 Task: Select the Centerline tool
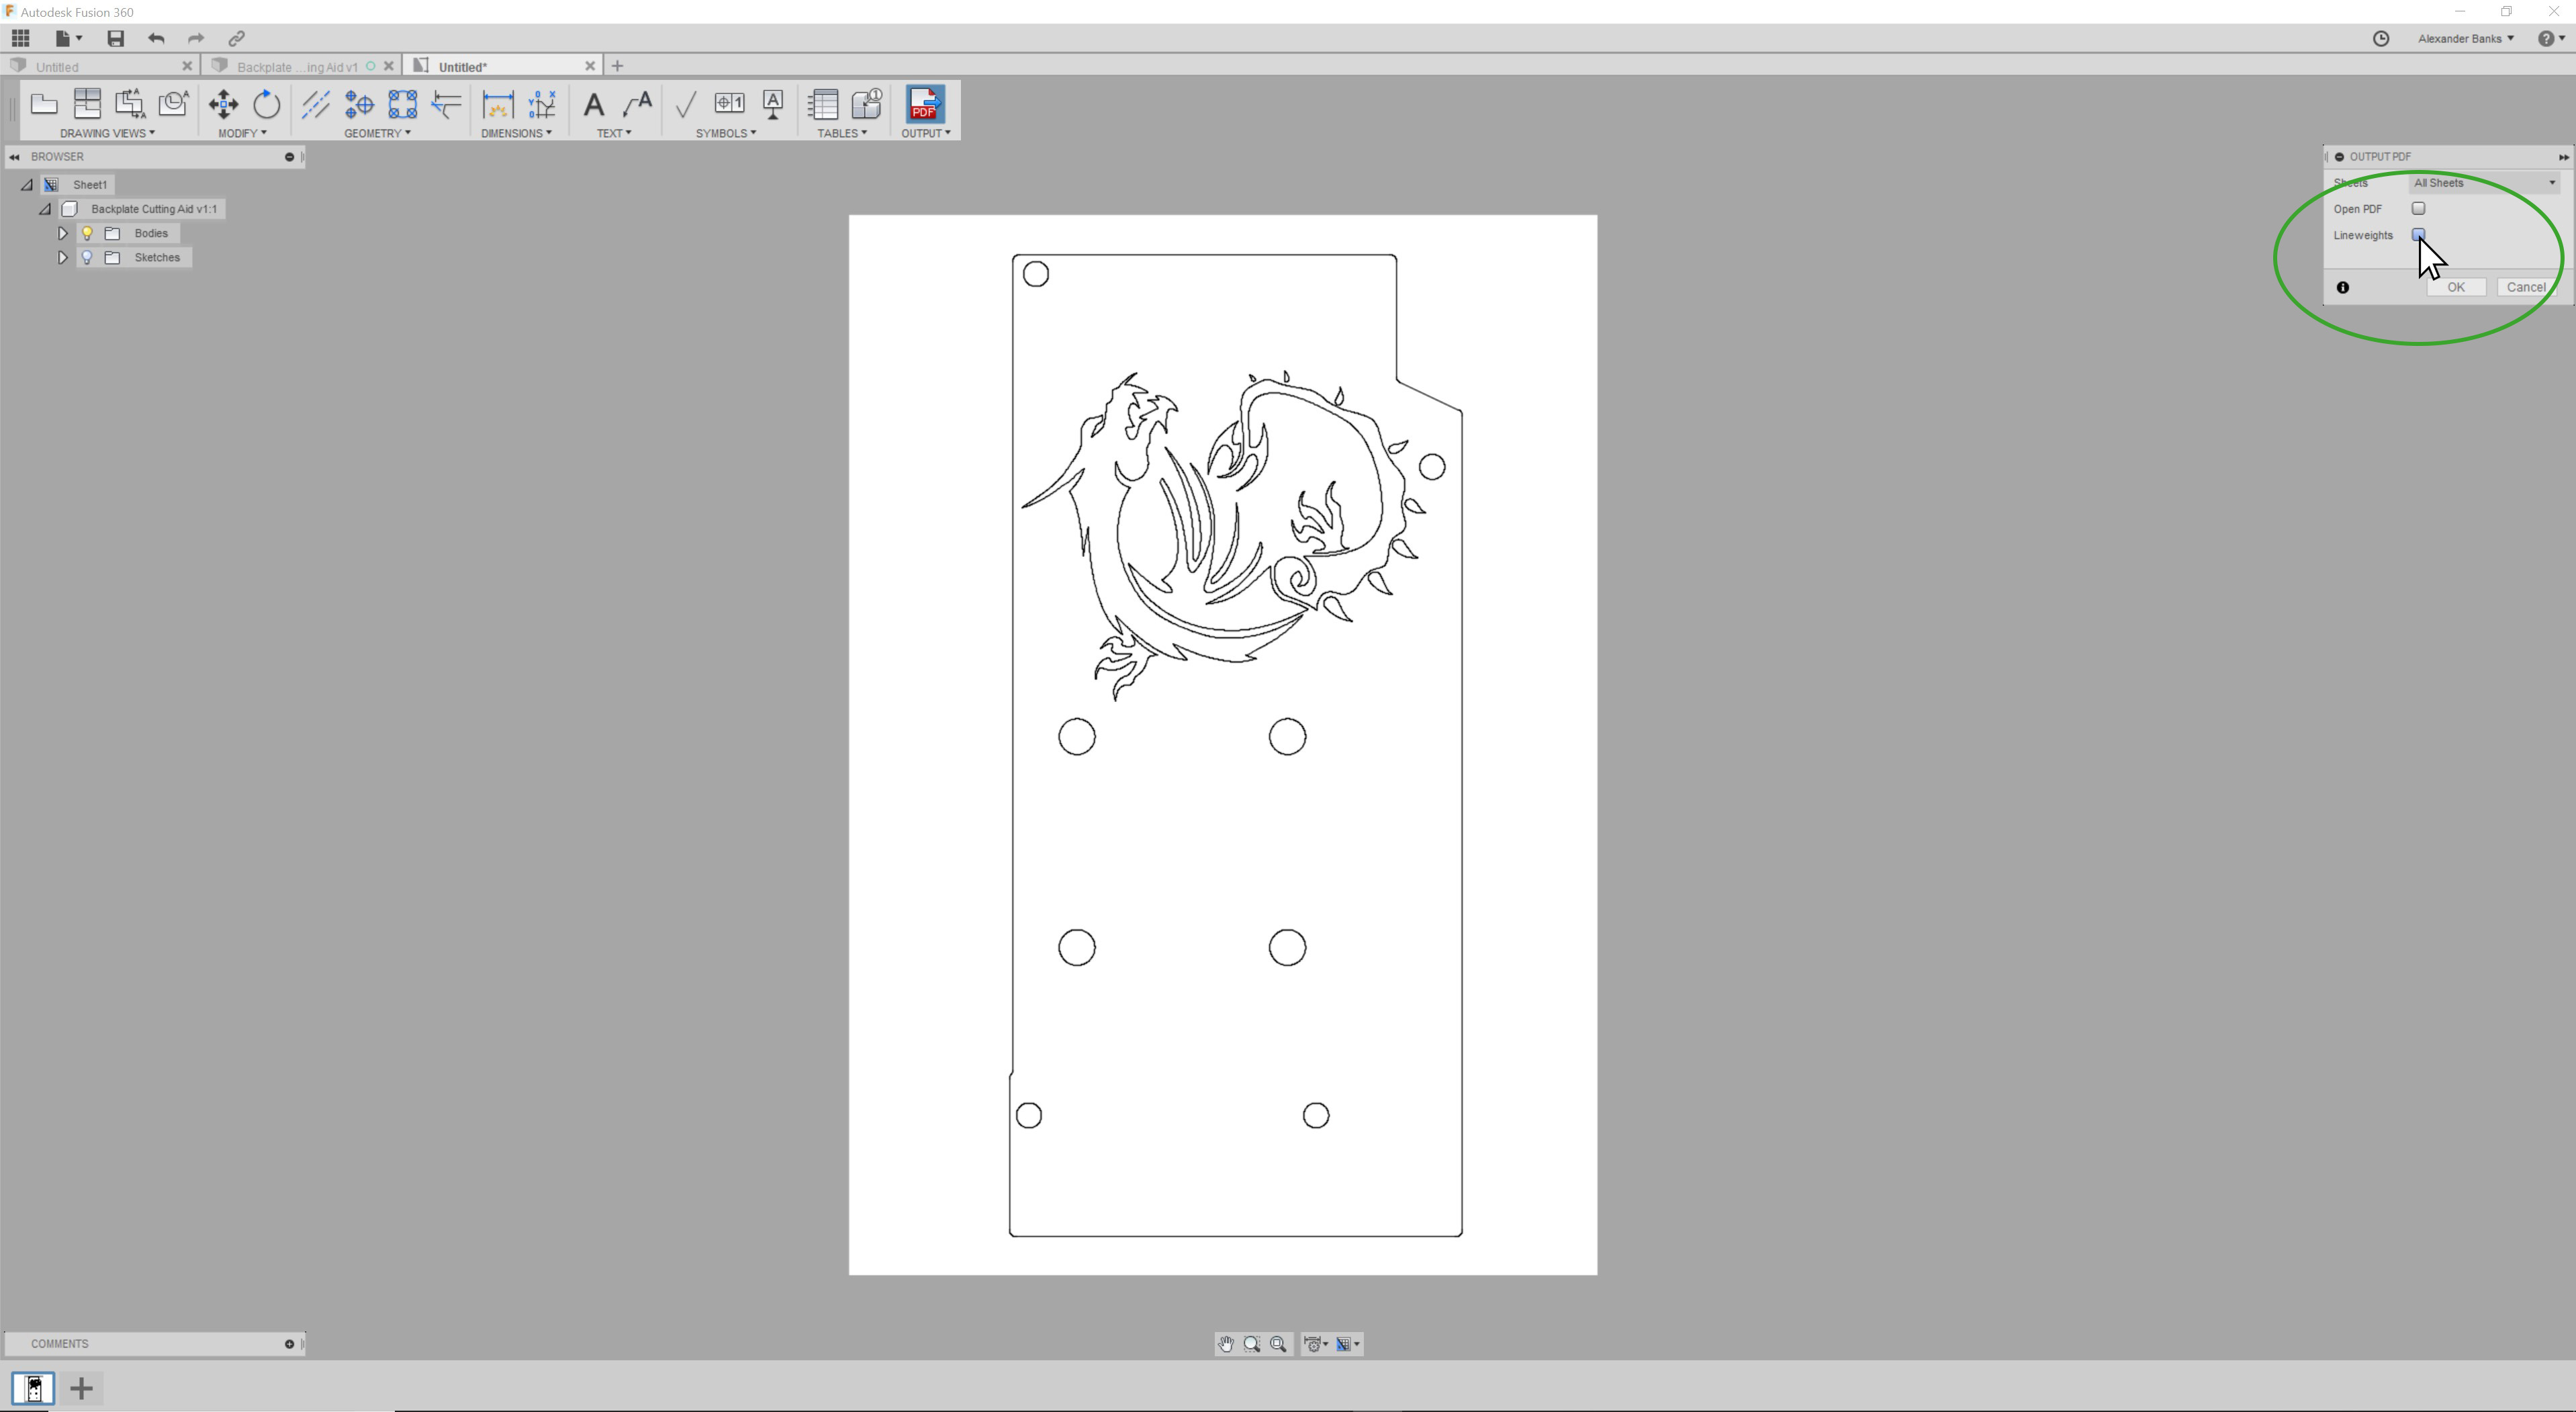[x=316, y=104]
